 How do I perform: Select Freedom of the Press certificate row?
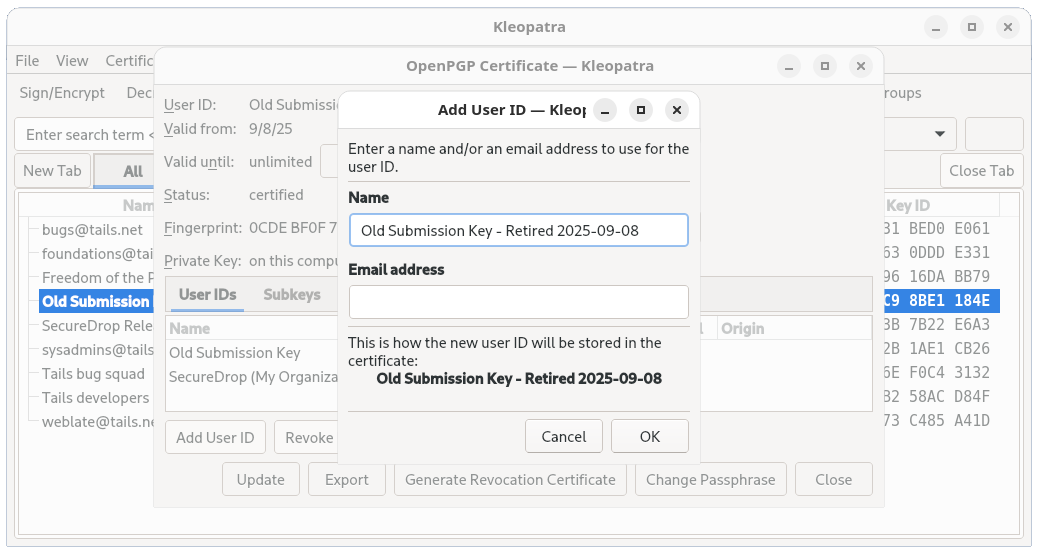tap(97, 277)
